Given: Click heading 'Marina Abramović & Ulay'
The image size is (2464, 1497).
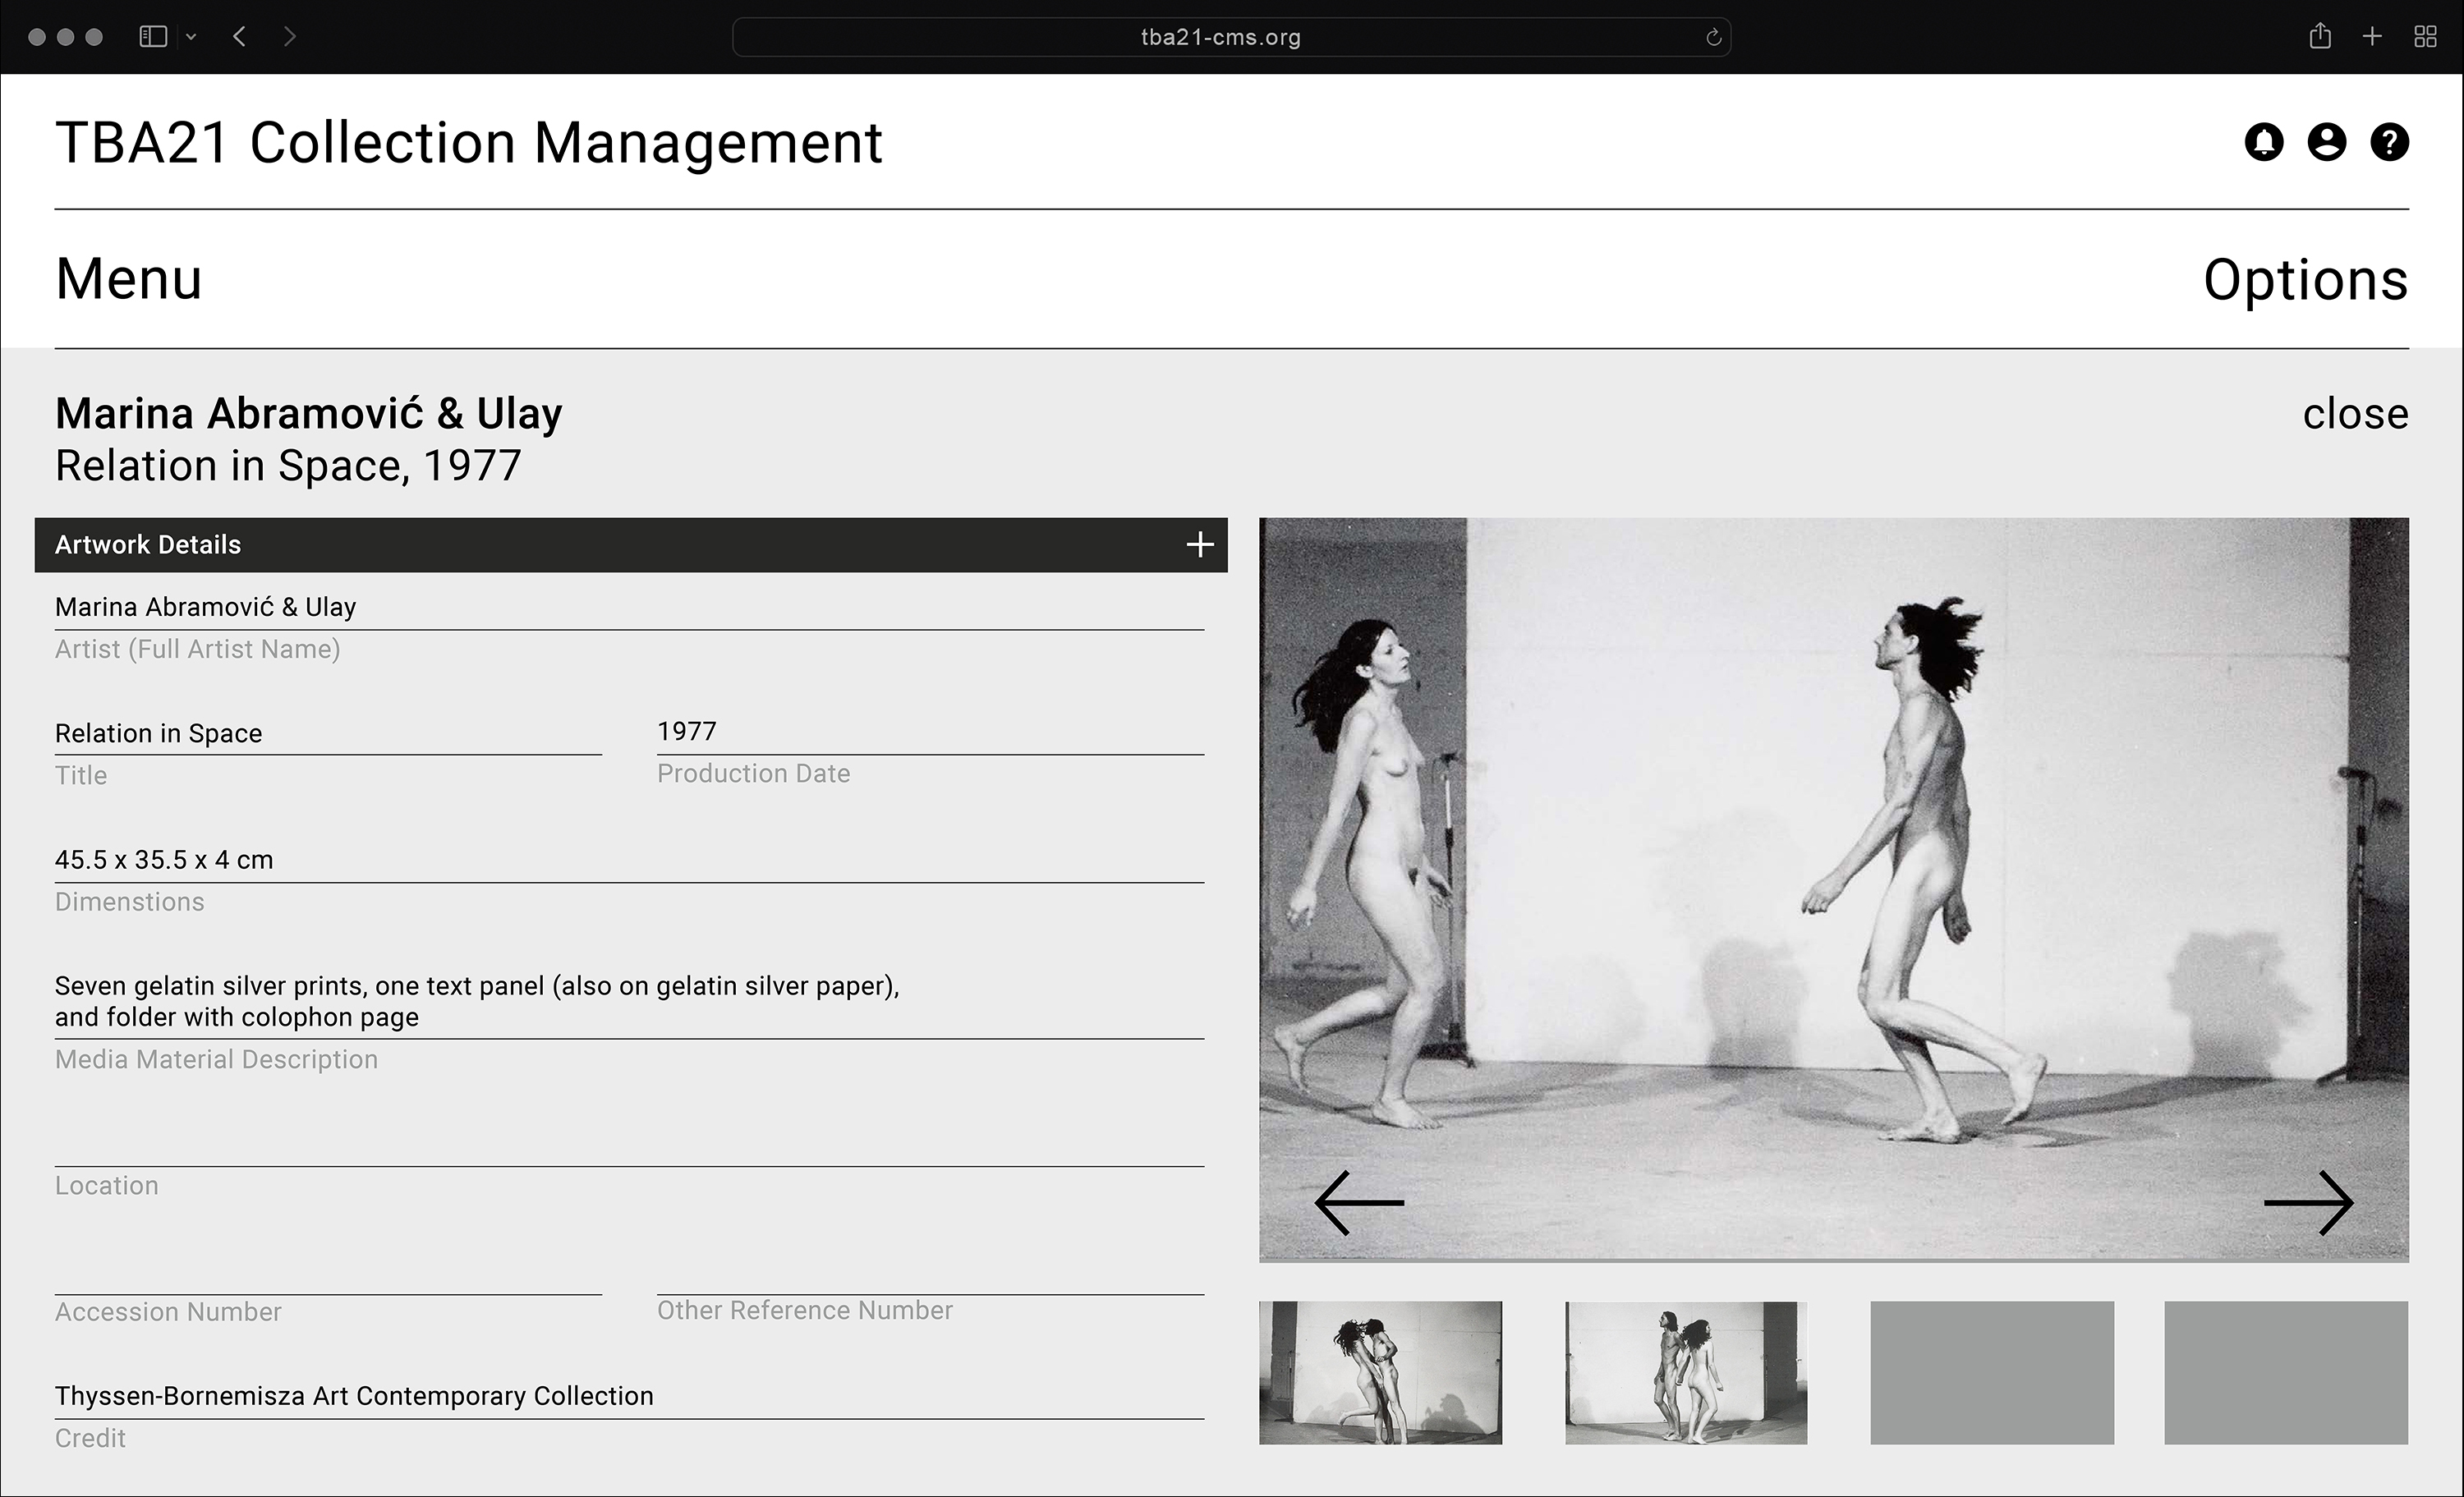Looking at the screenshot, I should pos(309,414).
